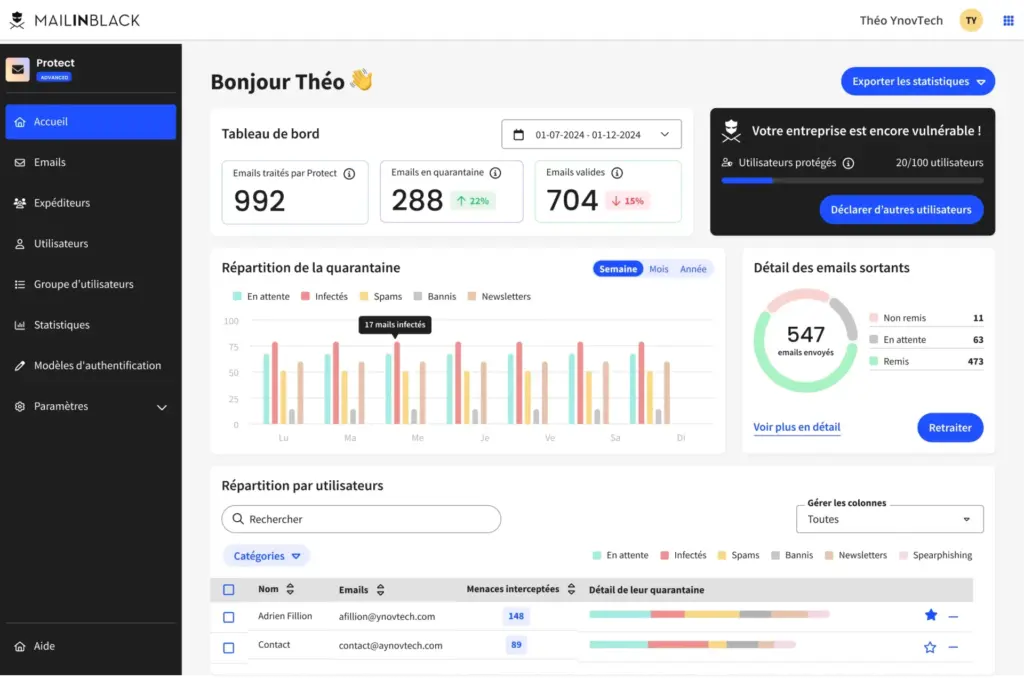Tick the select-all checkbox in table header
The width and height of the screenshot is (1024, 679).
coord(229,590)
